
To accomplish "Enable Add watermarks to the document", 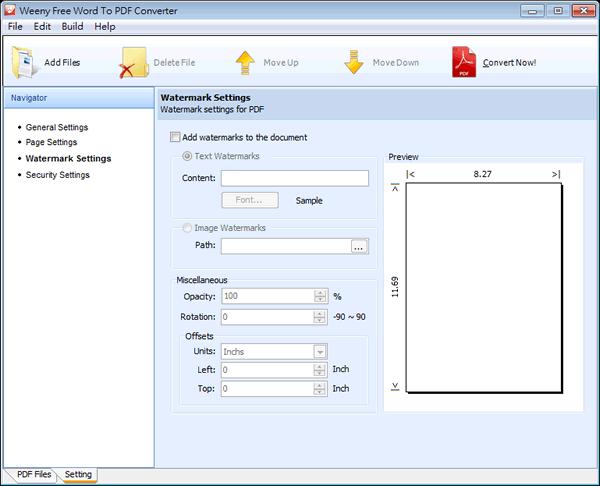I will pyautogui.click(x=175, y=137).
